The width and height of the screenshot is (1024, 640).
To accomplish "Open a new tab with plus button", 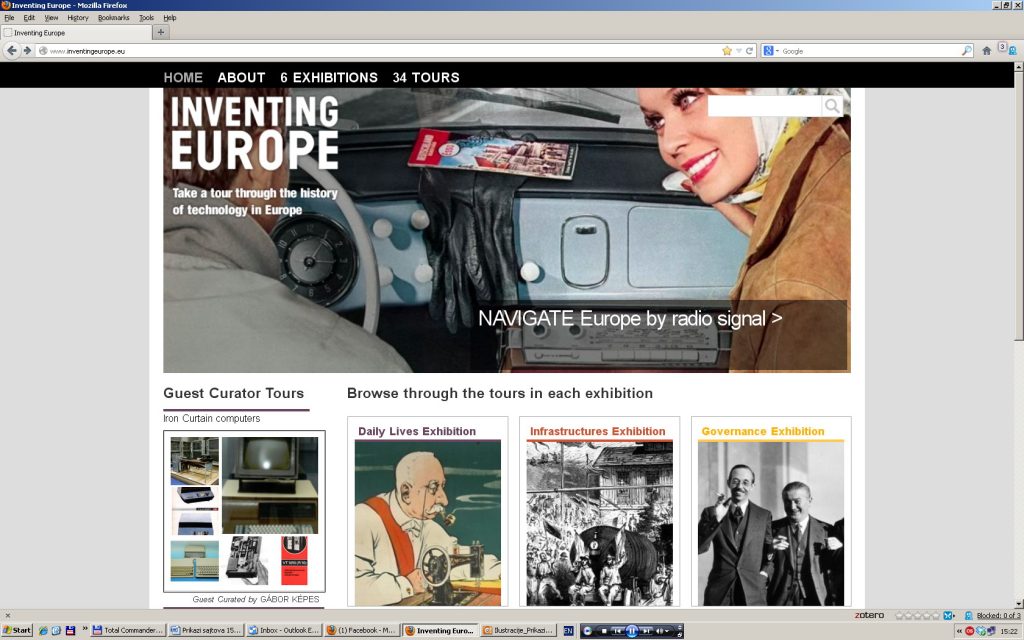I will tap(161, 32).
